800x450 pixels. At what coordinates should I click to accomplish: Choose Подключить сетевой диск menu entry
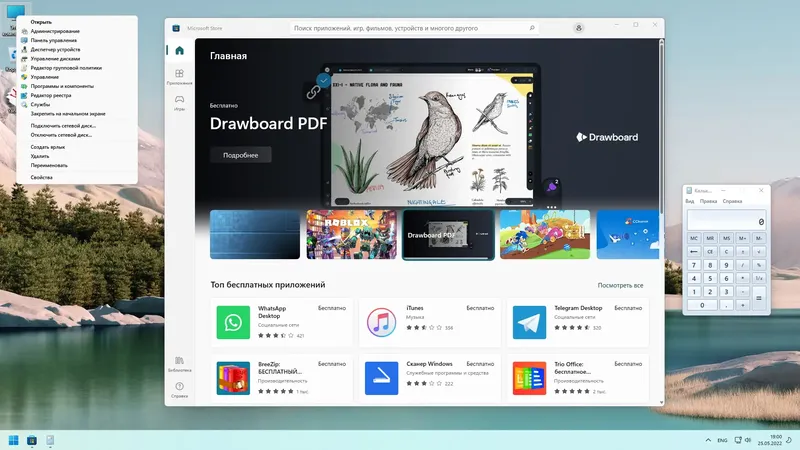(x=63, y=126)
